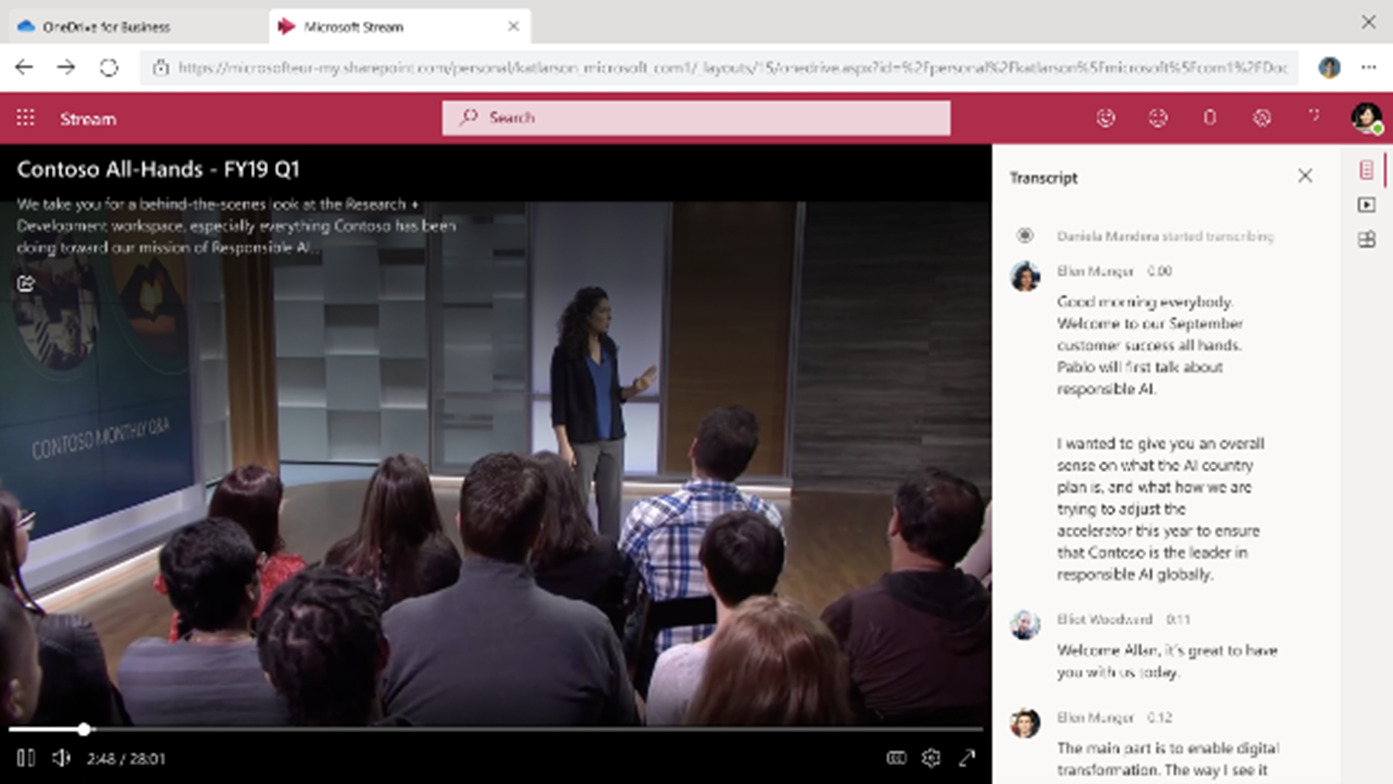Open the browser more options menu
Screen dimensions: 1393x784
pos(1368,67)
